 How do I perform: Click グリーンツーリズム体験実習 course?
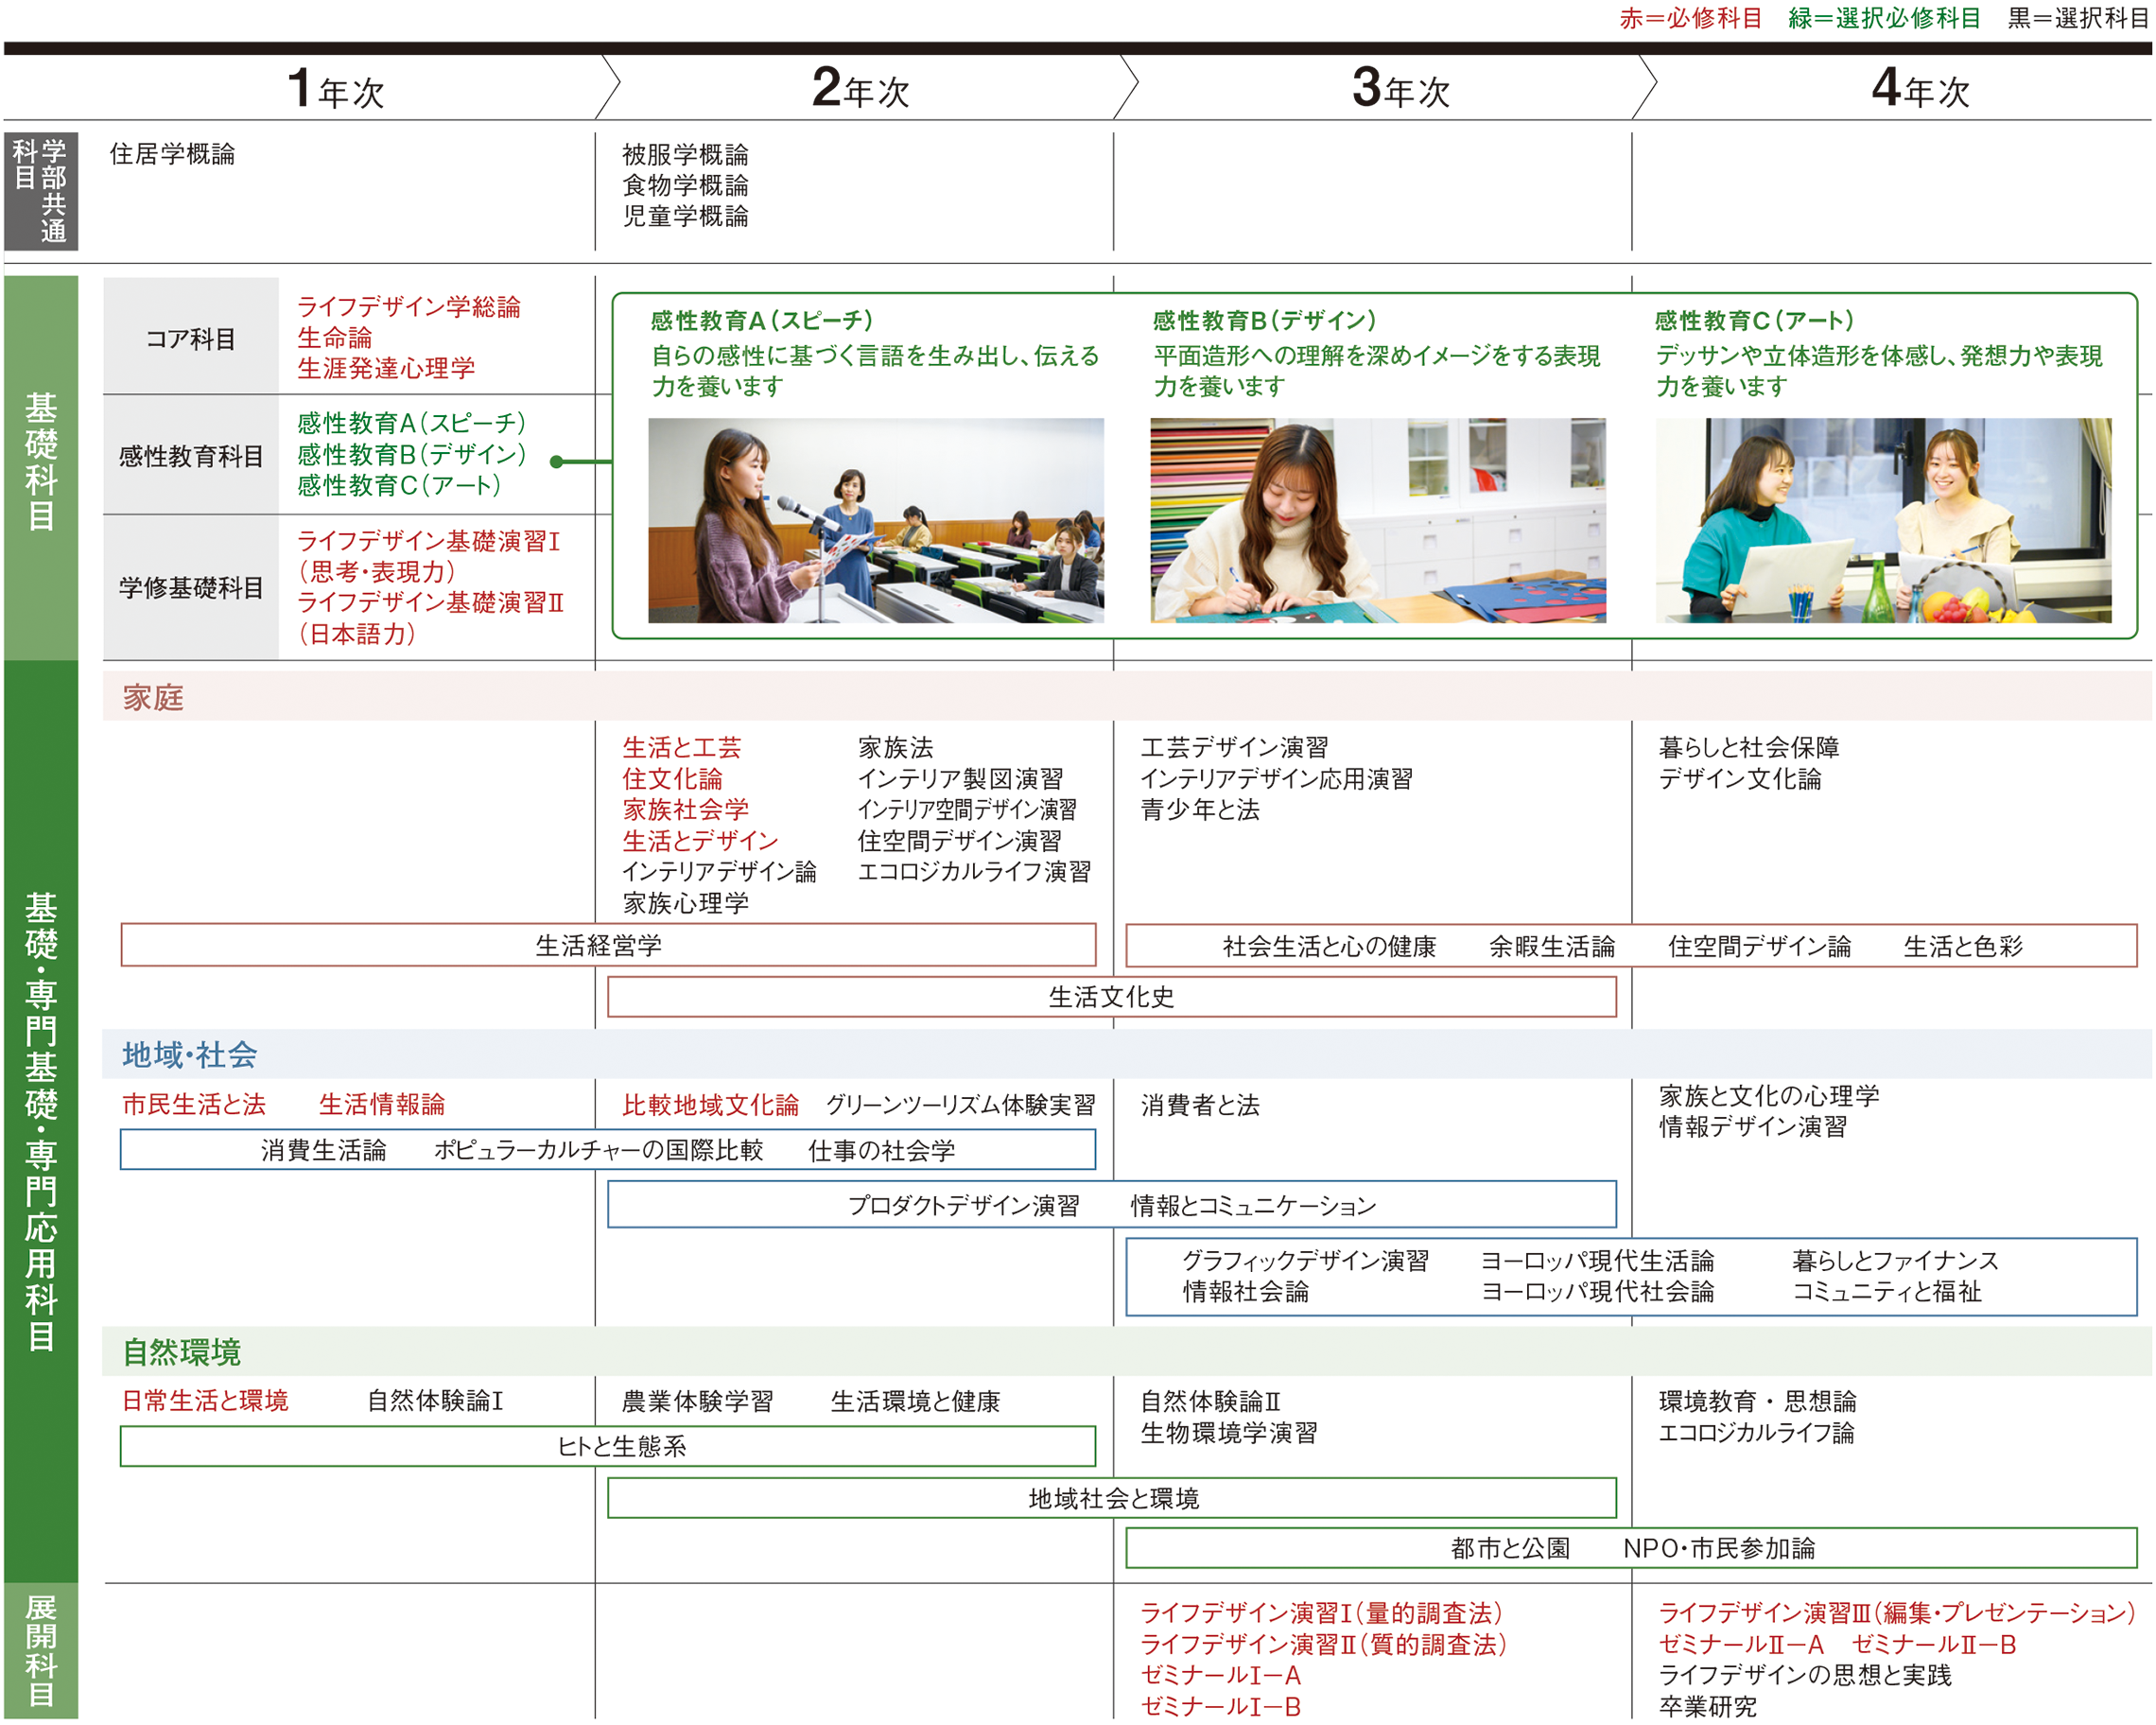(960, 1104)
